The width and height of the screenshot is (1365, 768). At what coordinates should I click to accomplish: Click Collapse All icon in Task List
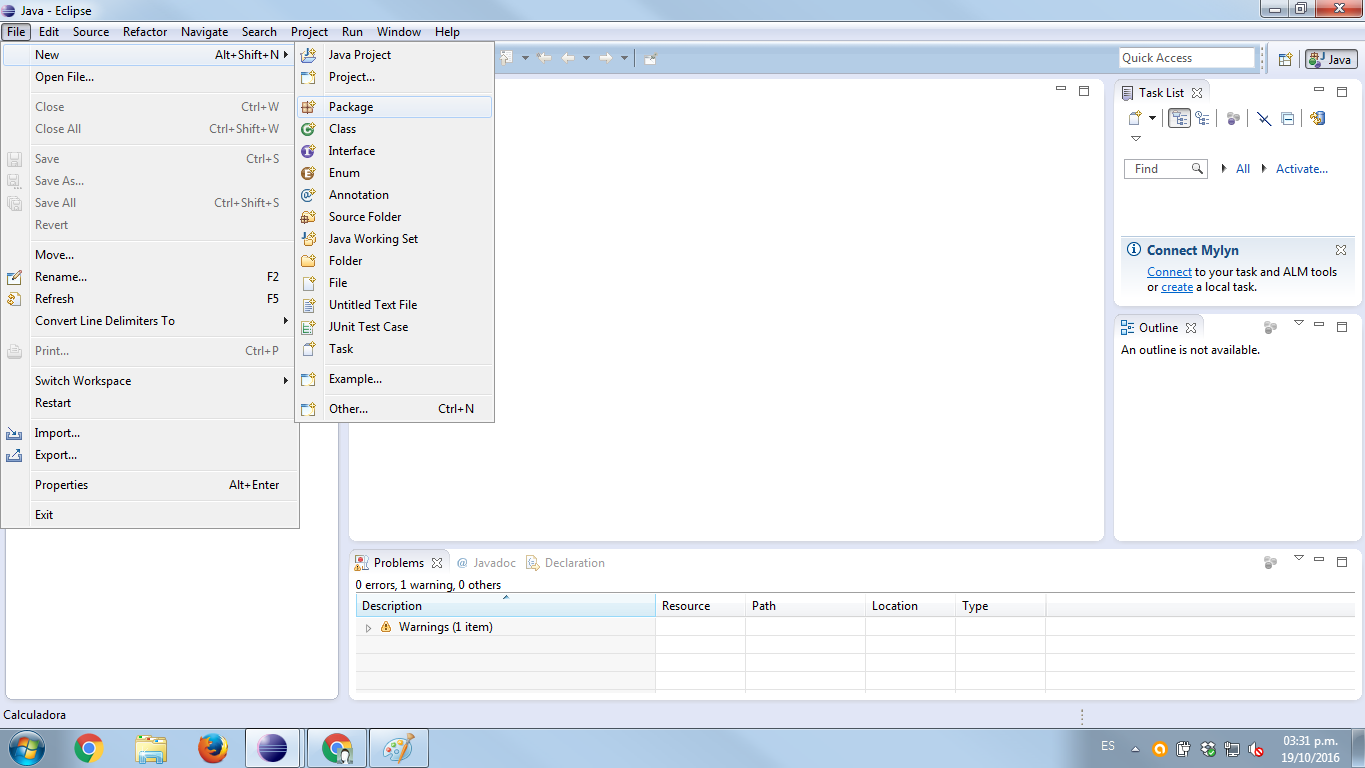click(1288, 118)
